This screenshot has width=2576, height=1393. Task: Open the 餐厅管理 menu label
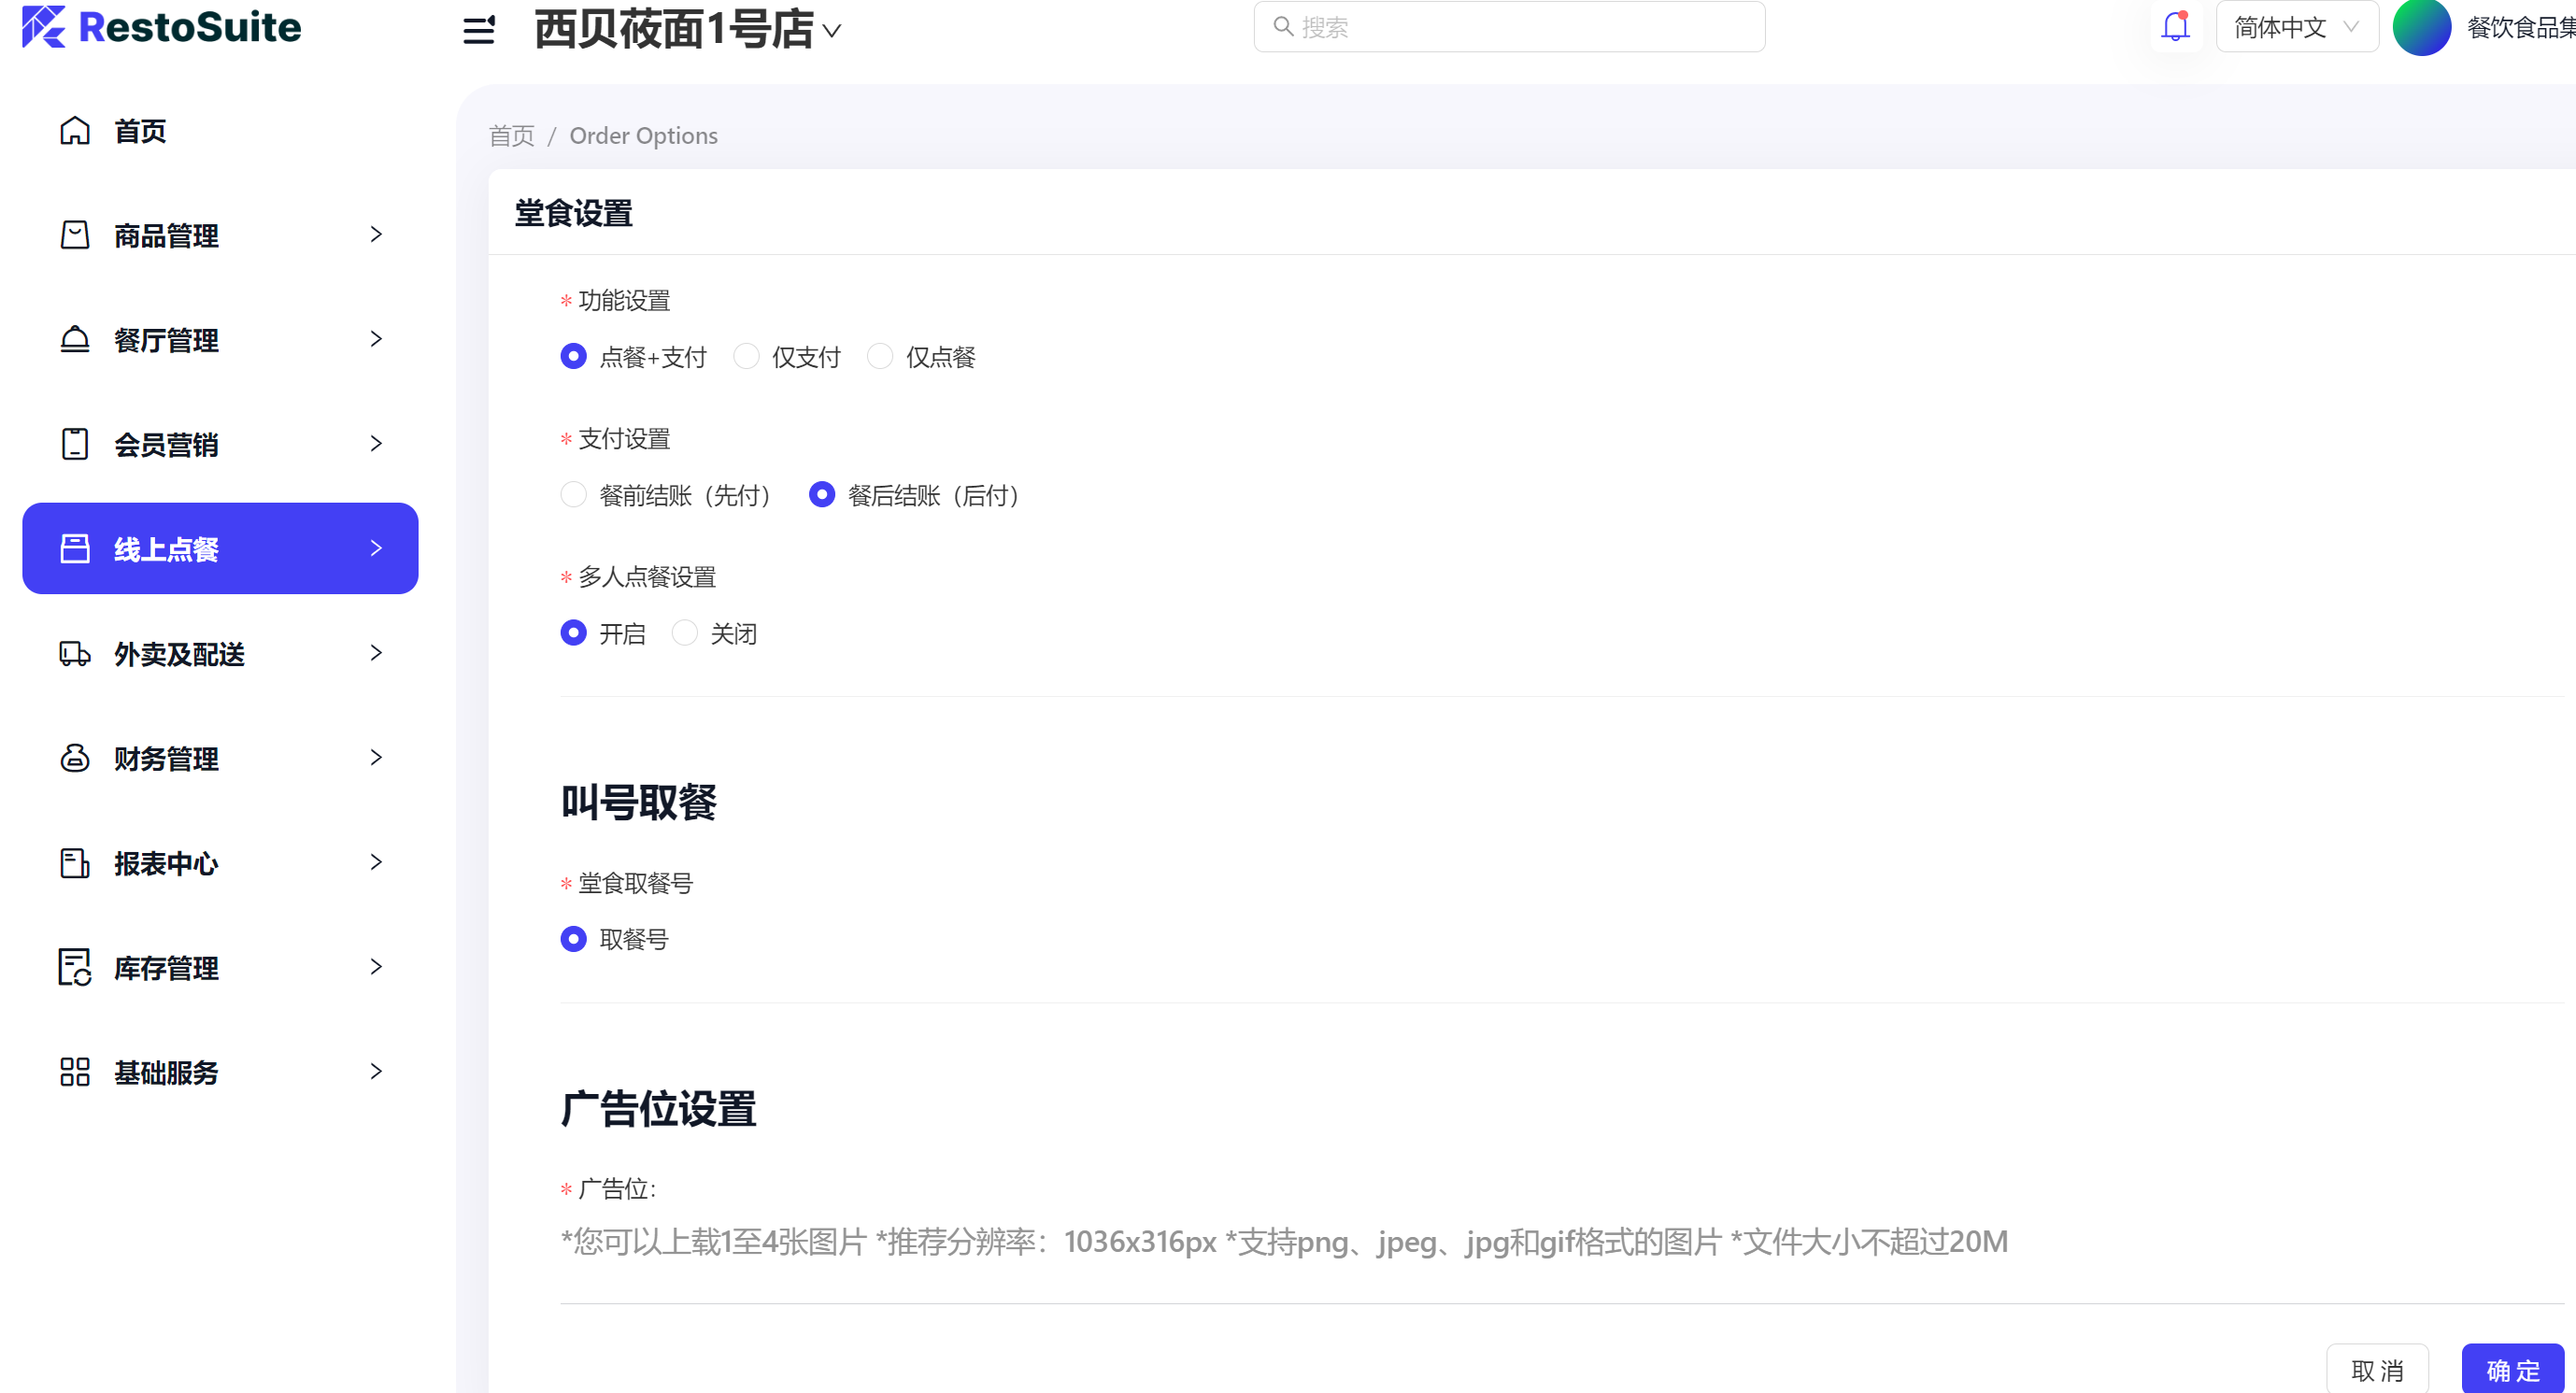[166, 340]
